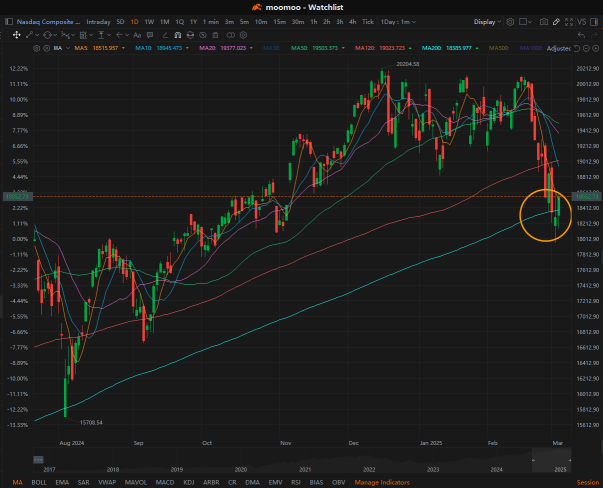Open the MA indicator settings gear

tap(37, 48)
